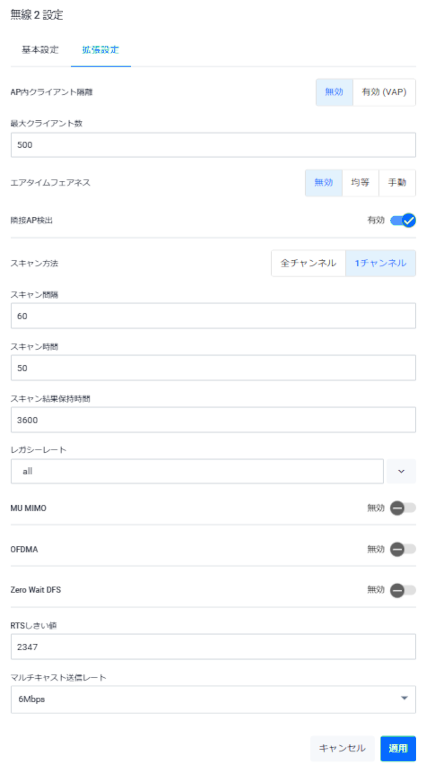Enable the OFDMA toggle
426x773 pixels.
point(403,549)
